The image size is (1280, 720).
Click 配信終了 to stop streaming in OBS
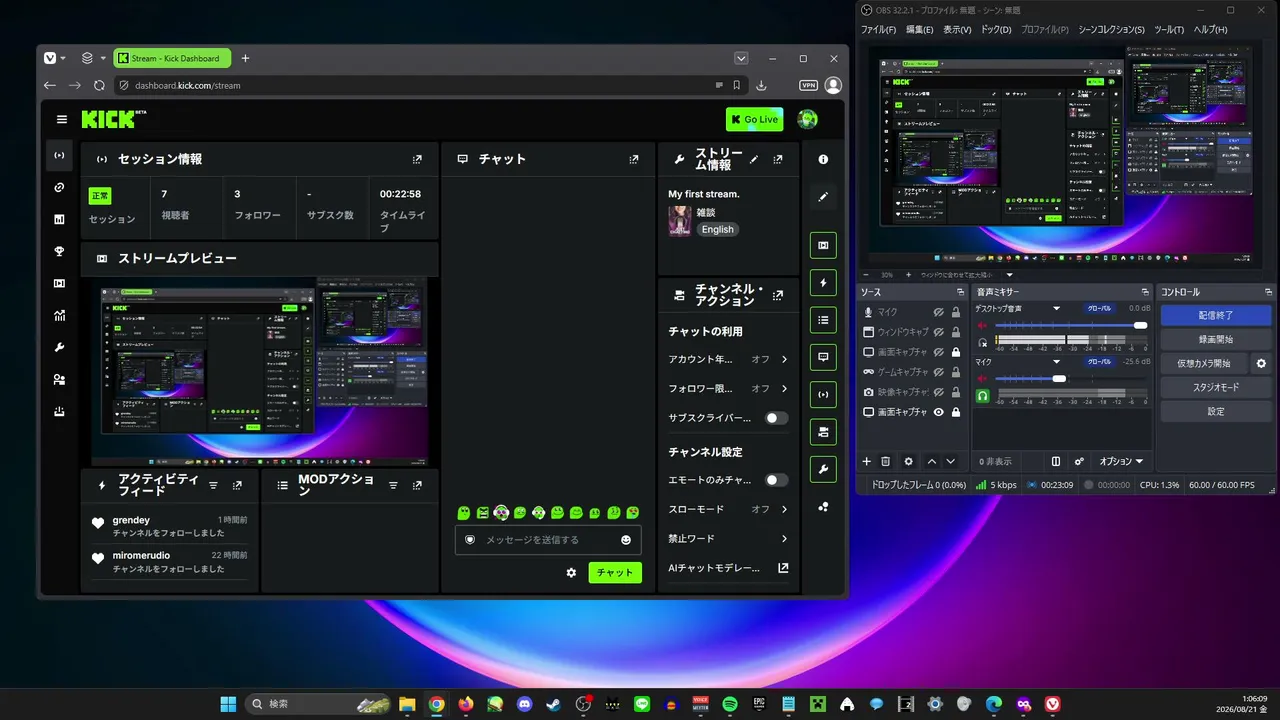pos(1216,315)
